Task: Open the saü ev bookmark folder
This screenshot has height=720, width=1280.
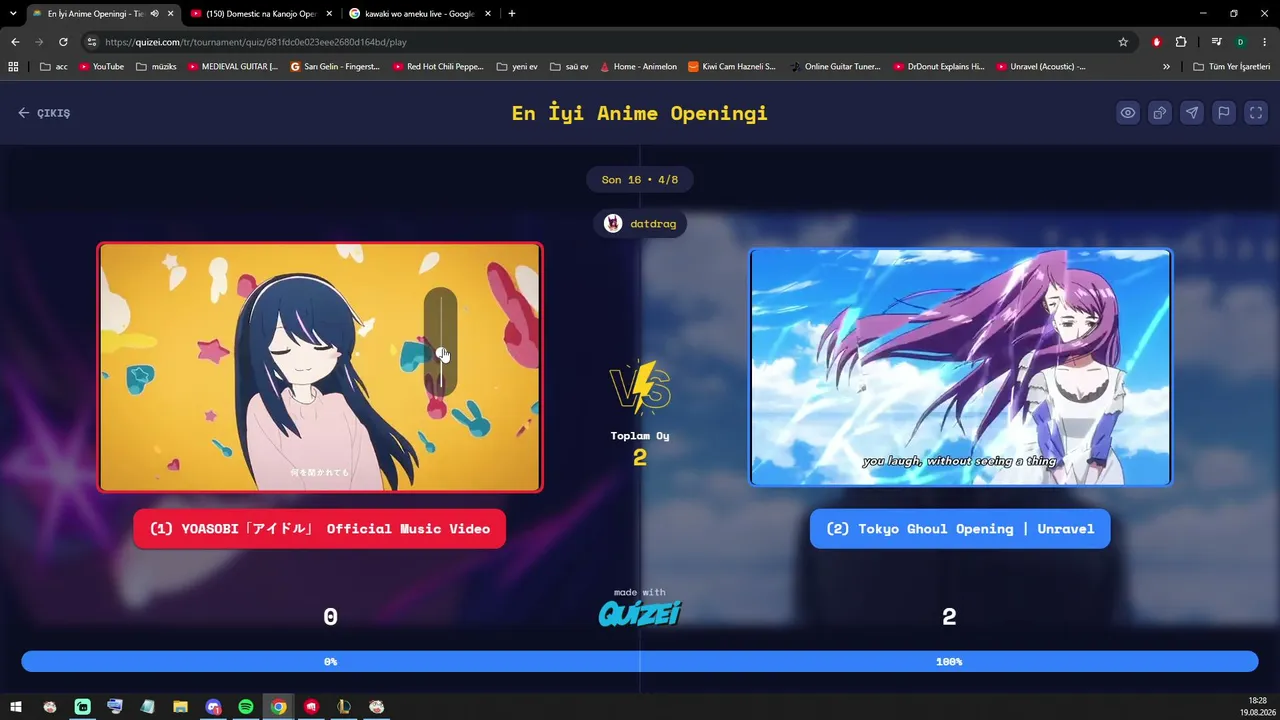Action: click(570, 67)
